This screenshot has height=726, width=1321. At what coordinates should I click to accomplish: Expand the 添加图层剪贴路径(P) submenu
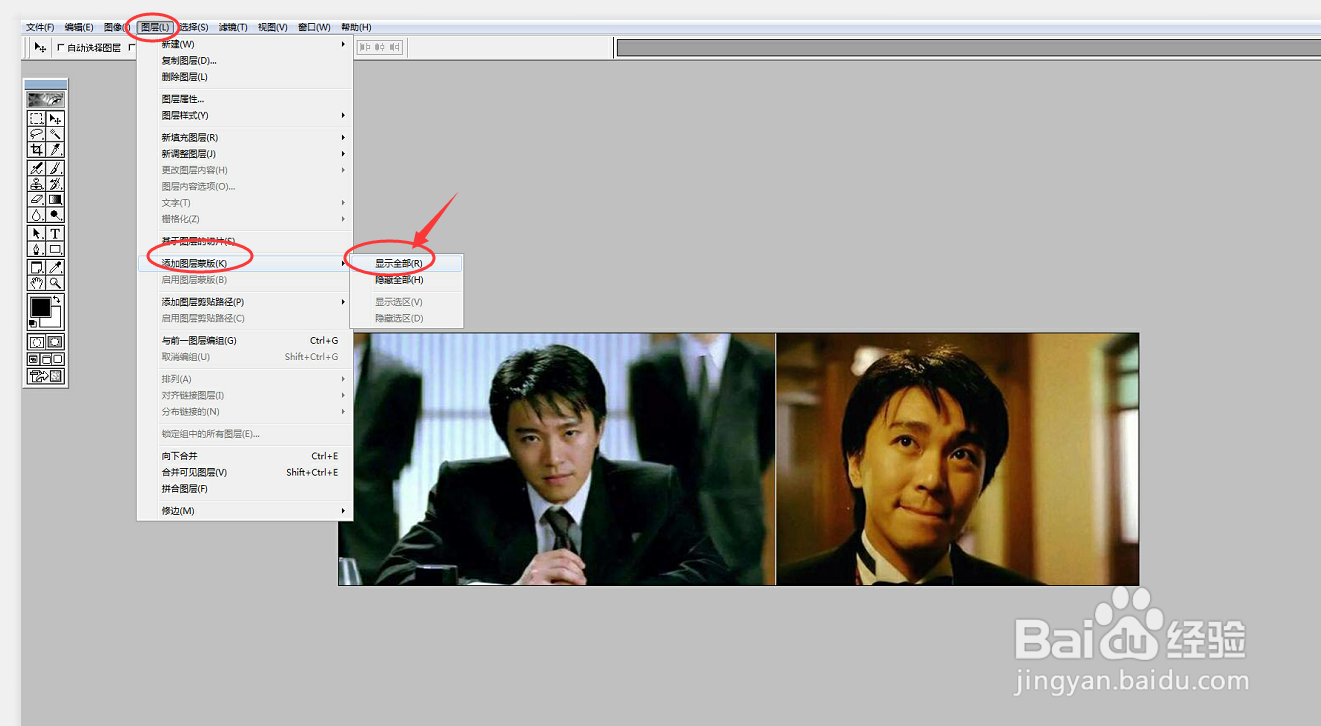[x=245, y=301]
